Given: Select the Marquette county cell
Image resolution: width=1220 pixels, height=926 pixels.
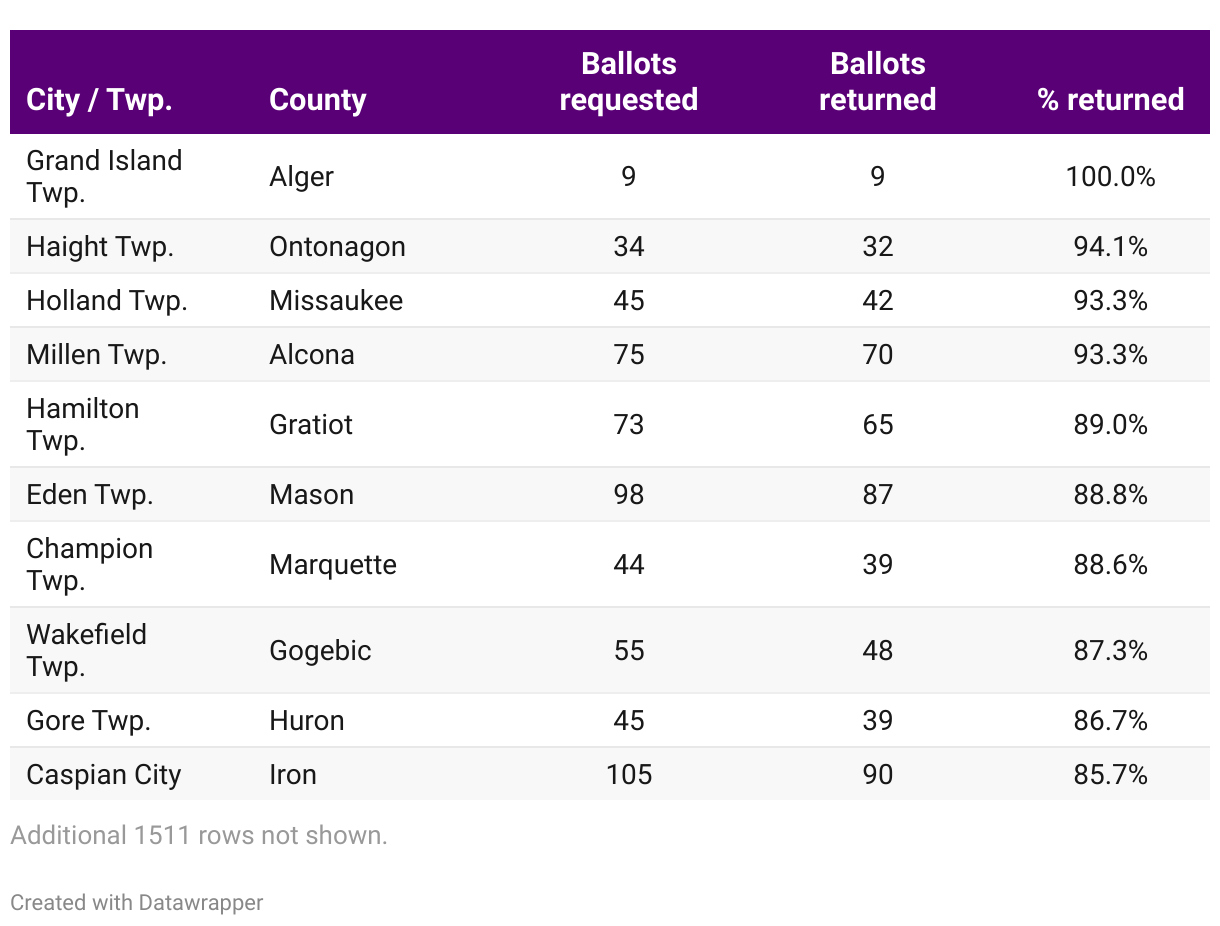Looking at the screenshot, I should [333, 565].
